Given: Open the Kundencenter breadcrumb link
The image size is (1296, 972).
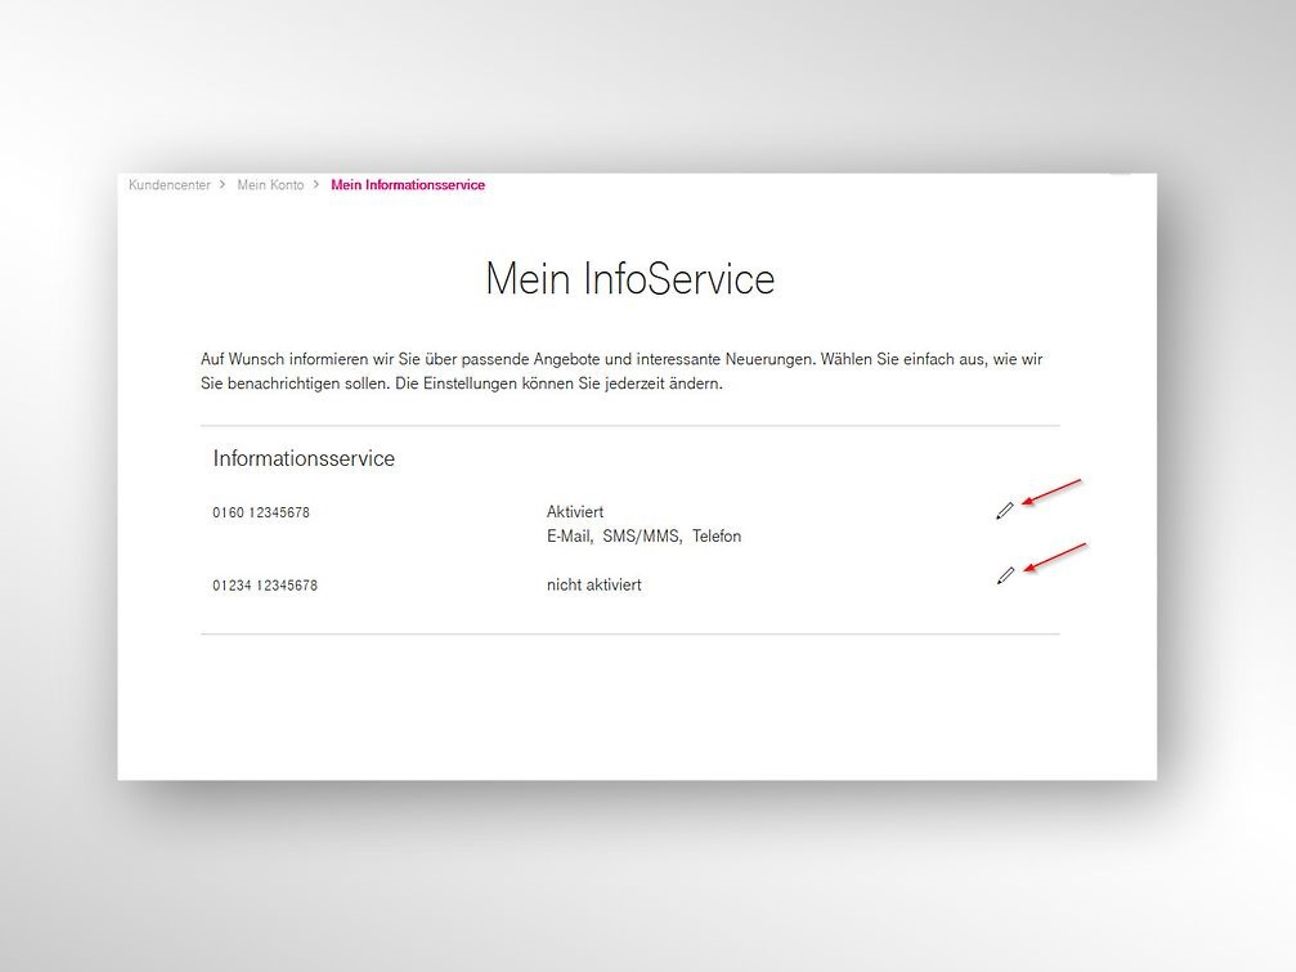Looking at the screenshot, I should pyautogui.click(x=169, y=185).
